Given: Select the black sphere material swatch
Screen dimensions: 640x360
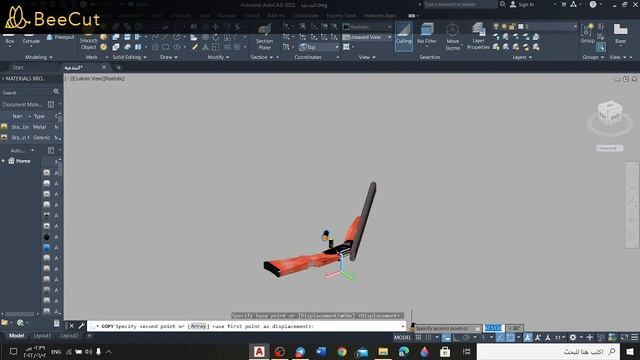Looking at the screenshot, I should pos(47,237).
